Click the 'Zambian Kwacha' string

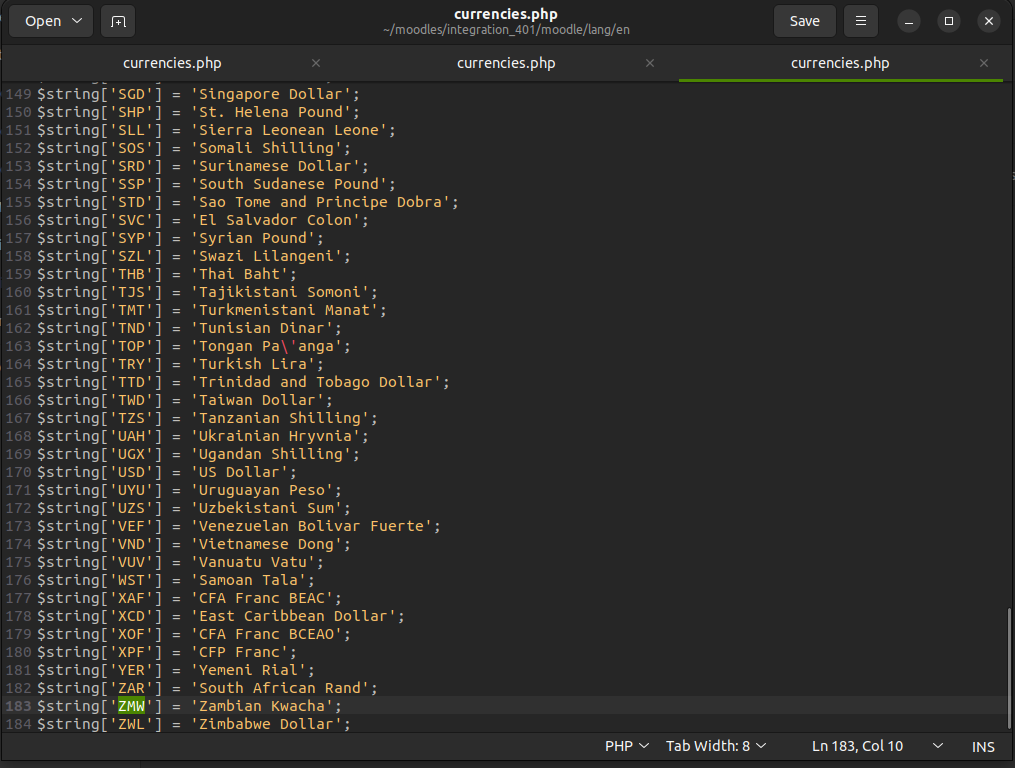[262, 706]
